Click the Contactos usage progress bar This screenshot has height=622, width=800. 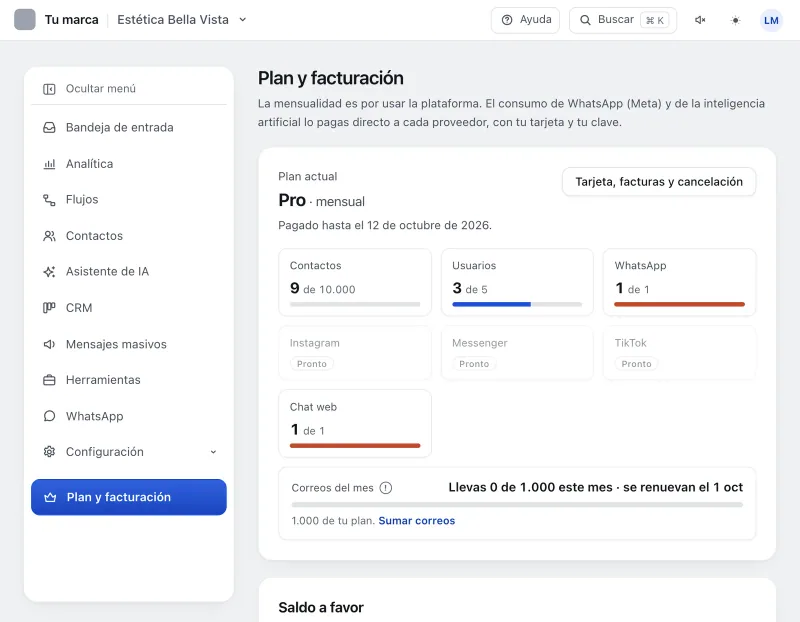tap(355, 305)
